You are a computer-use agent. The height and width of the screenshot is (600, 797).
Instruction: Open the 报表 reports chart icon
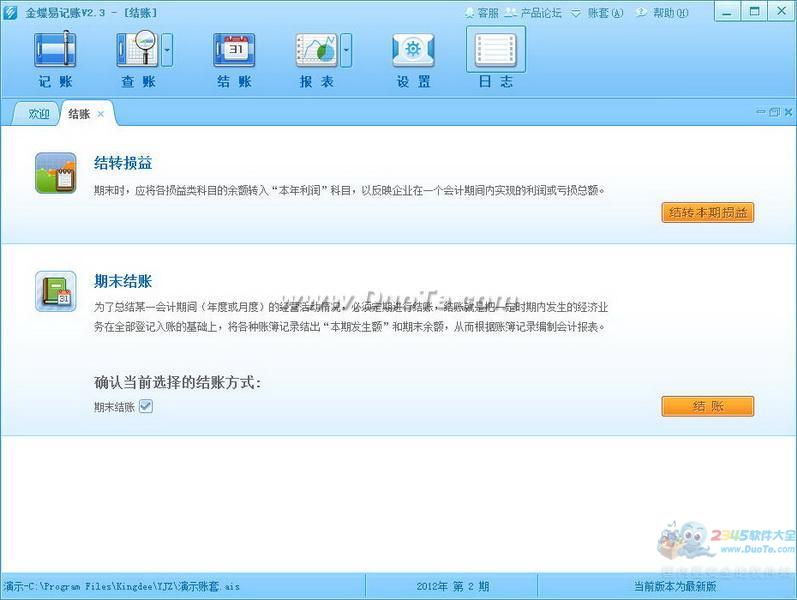click(x=316, y=50)
